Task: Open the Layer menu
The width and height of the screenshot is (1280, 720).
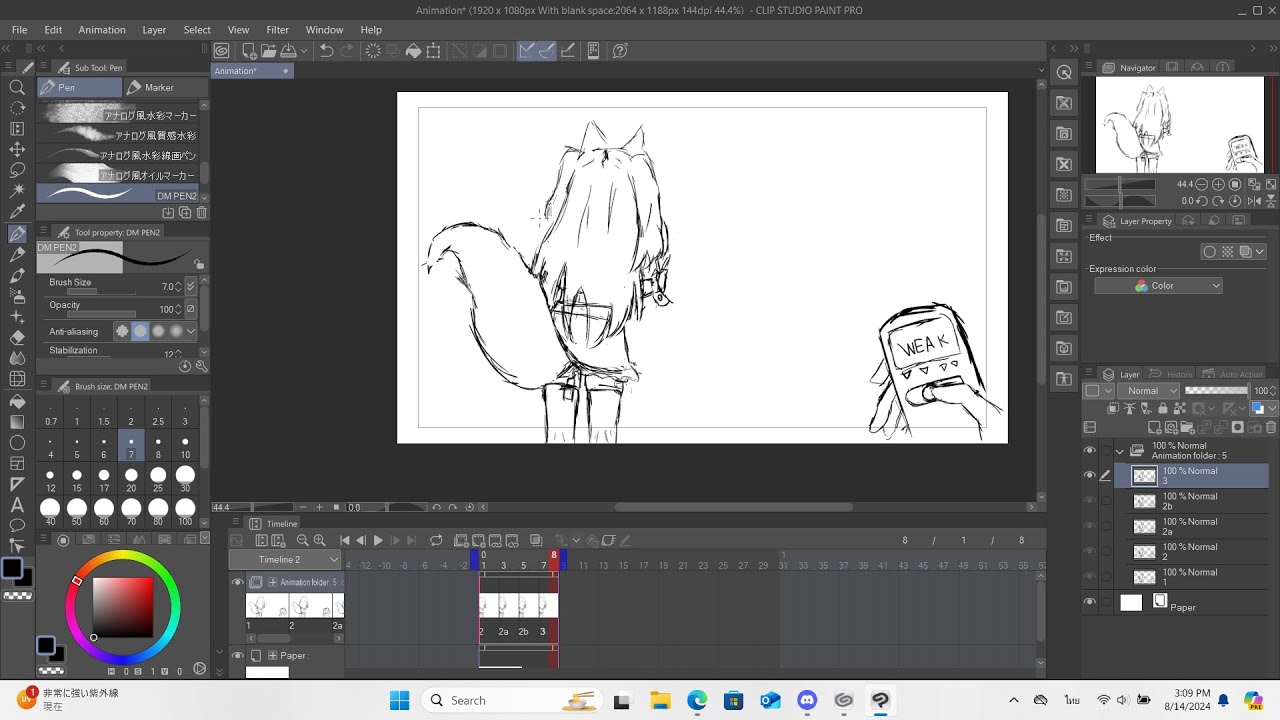Action: point(154,30)
